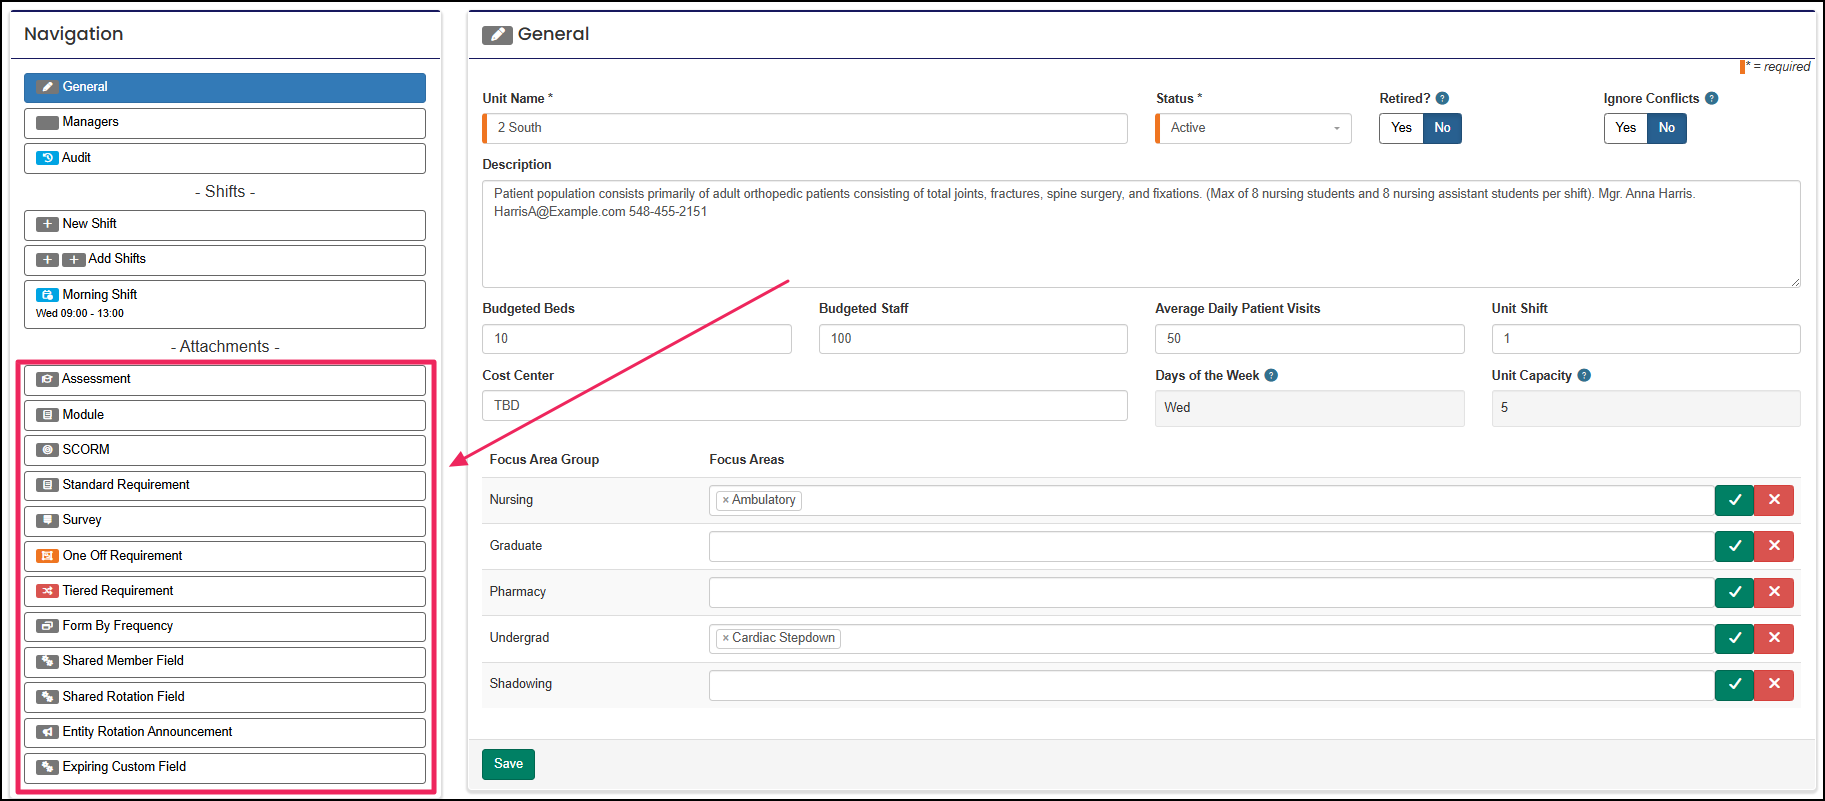
Task: Click the Unit Name input field
Action: pos(806,128)
